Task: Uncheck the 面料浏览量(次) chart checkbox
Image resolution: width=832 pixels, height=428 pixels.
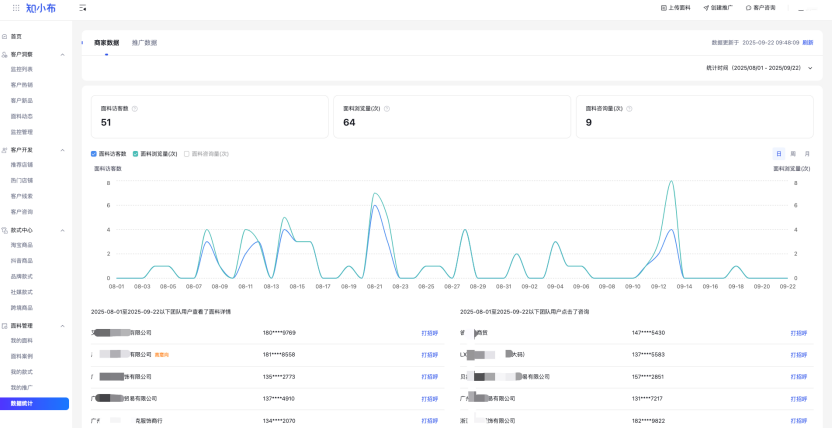Action: pos(135,154)
